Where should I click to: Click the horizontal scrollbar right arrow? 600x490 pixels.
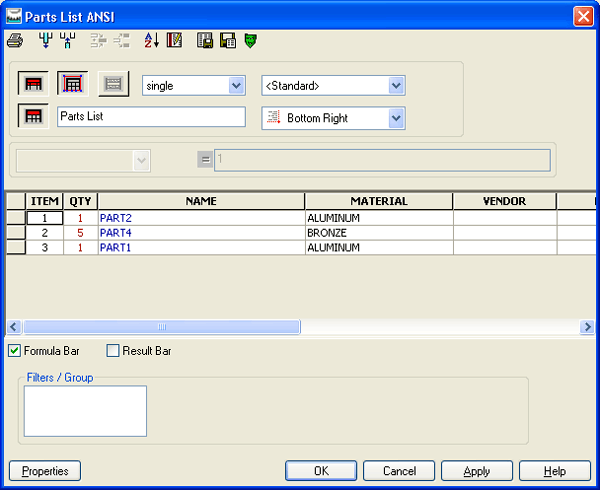[x=587, y=327]
